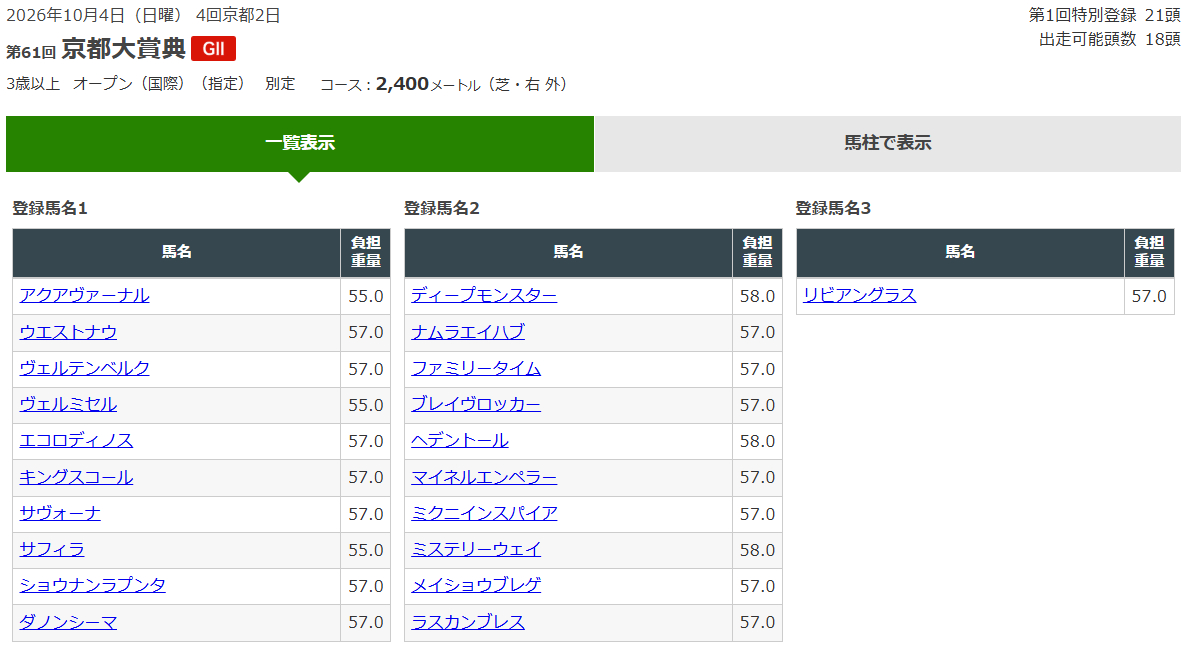Viewport: 1183px width, 645px height.
Task: Click the 登録馬名3 heading
Action: (x=833, y=208)
